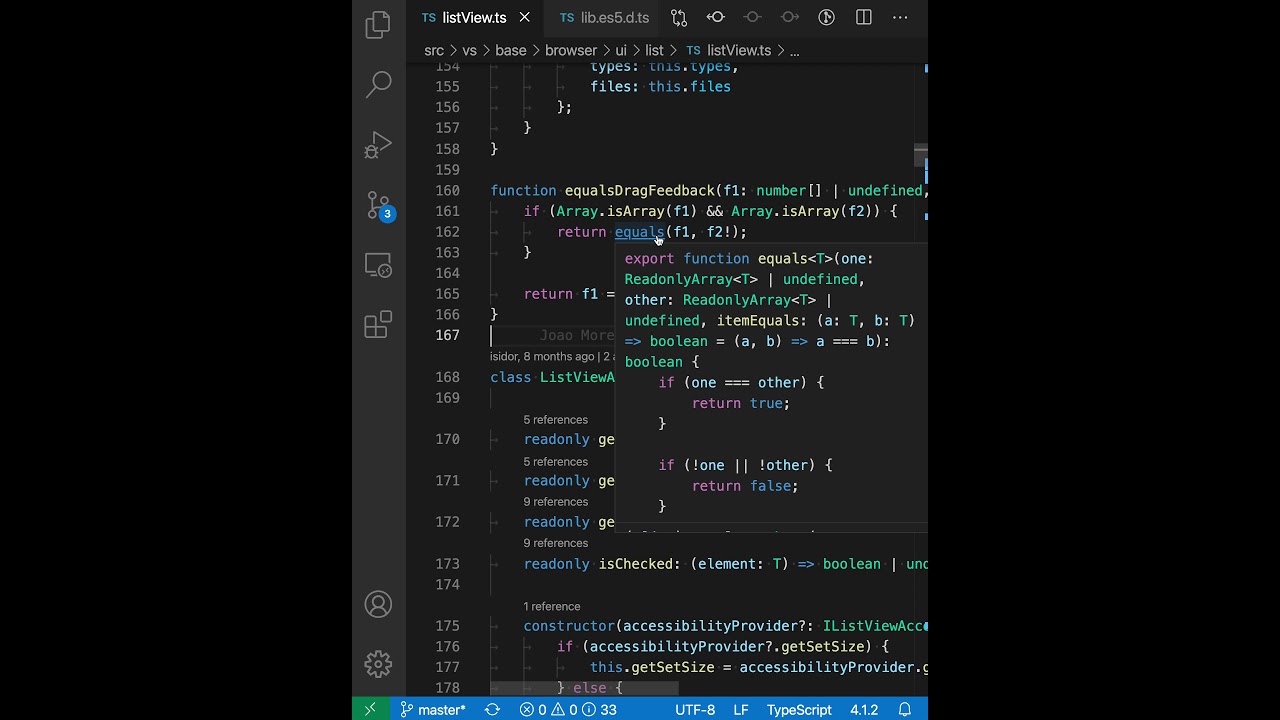Image resolution: width=1280 pixels, height=720 pixels.
Task: Open Problems via errors and warnings count
Action: click(568, 709)
